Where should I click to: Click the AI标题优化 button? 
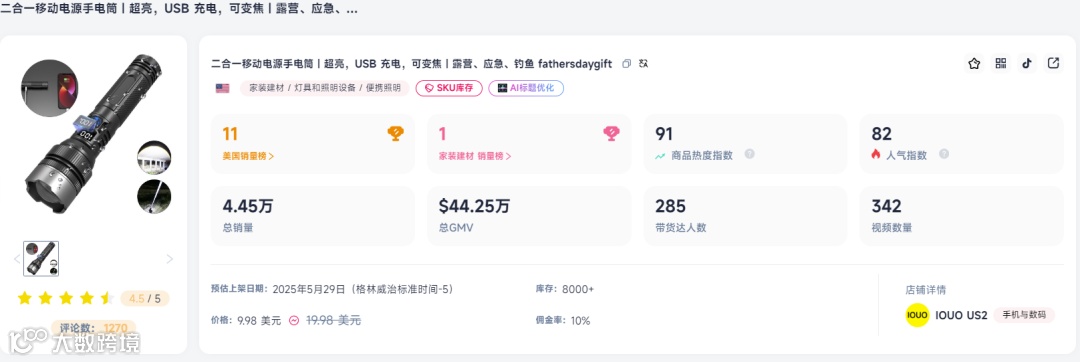(x=526, y=88)
